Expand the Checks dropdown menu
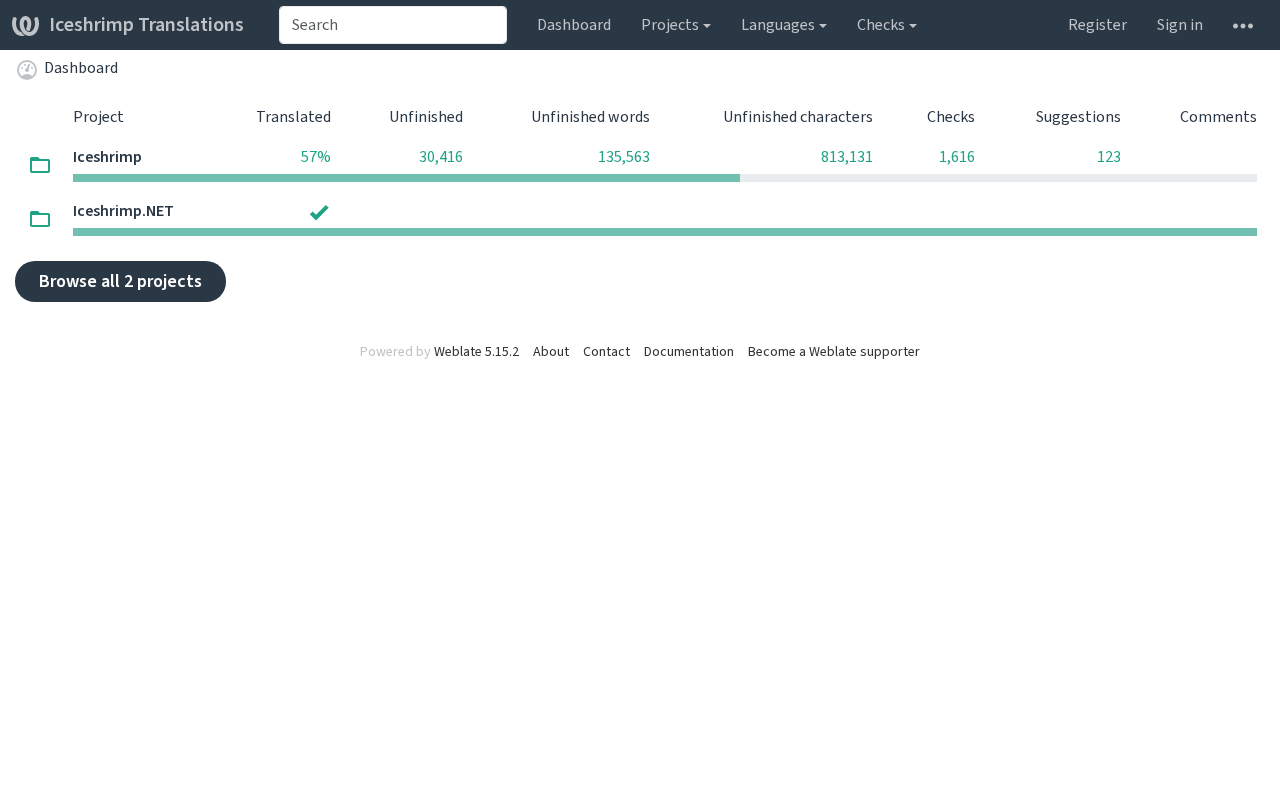The width and height of the screenshot is (1280, 800). click(886, 25)
